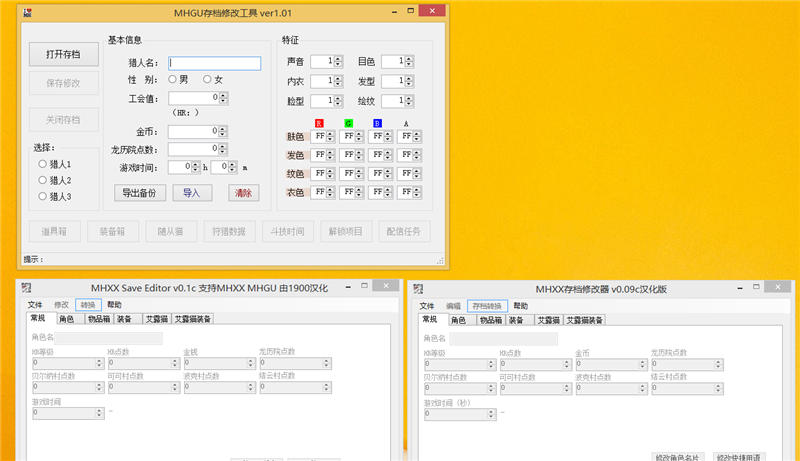Adjust 金钱 spinner in Save Editor v0.1c

[x=251, y=363]
